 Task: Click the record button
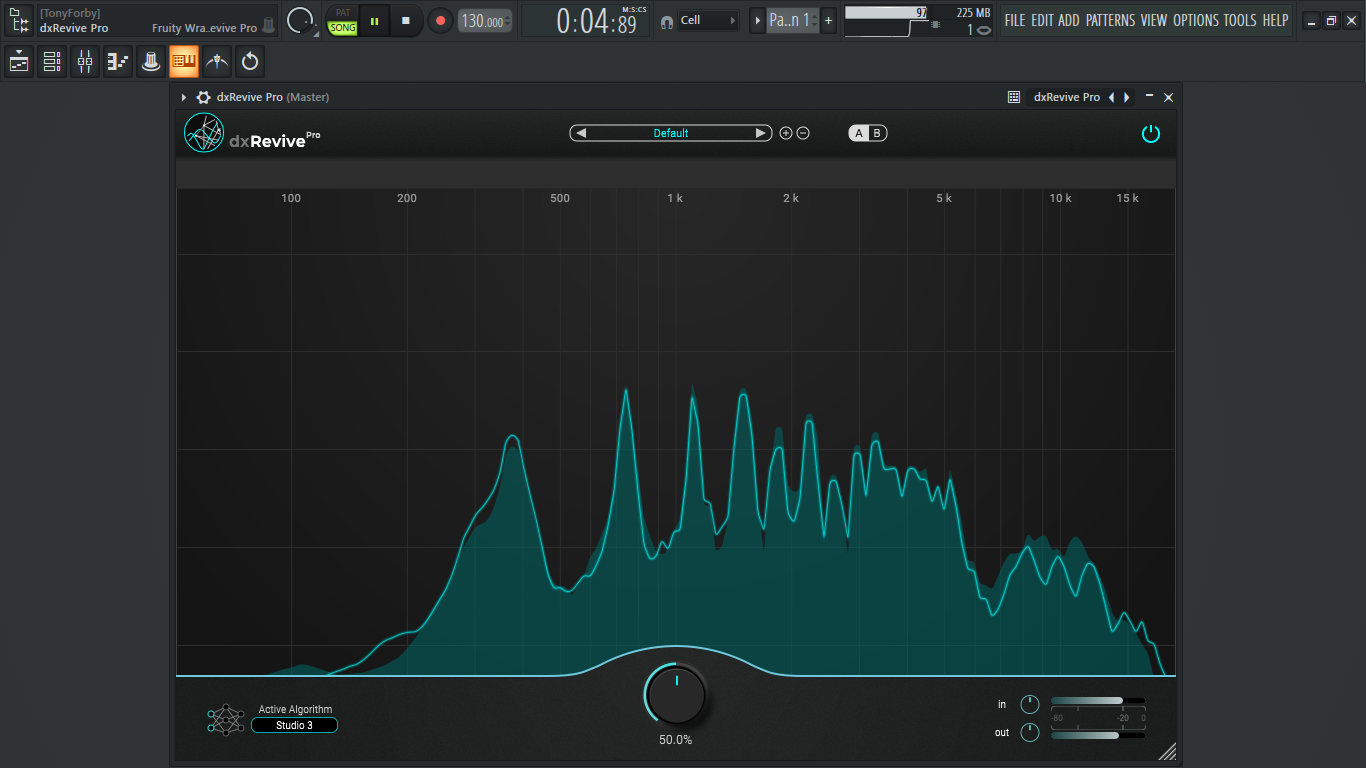click(x=440, y=20)
